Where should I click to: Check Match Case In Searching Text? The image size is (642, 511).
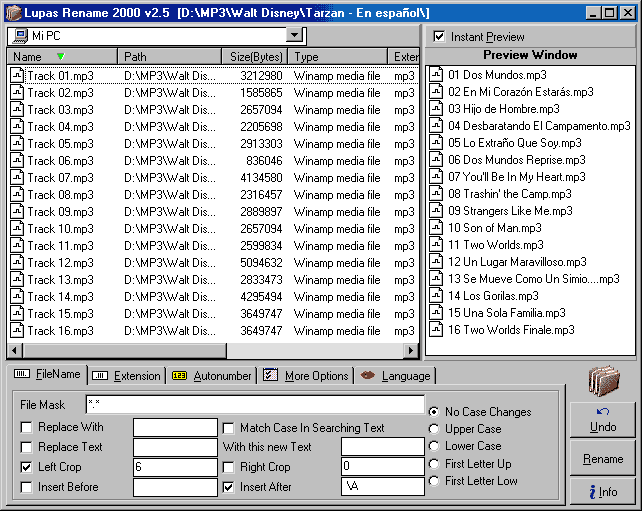(x=228, y=428)
